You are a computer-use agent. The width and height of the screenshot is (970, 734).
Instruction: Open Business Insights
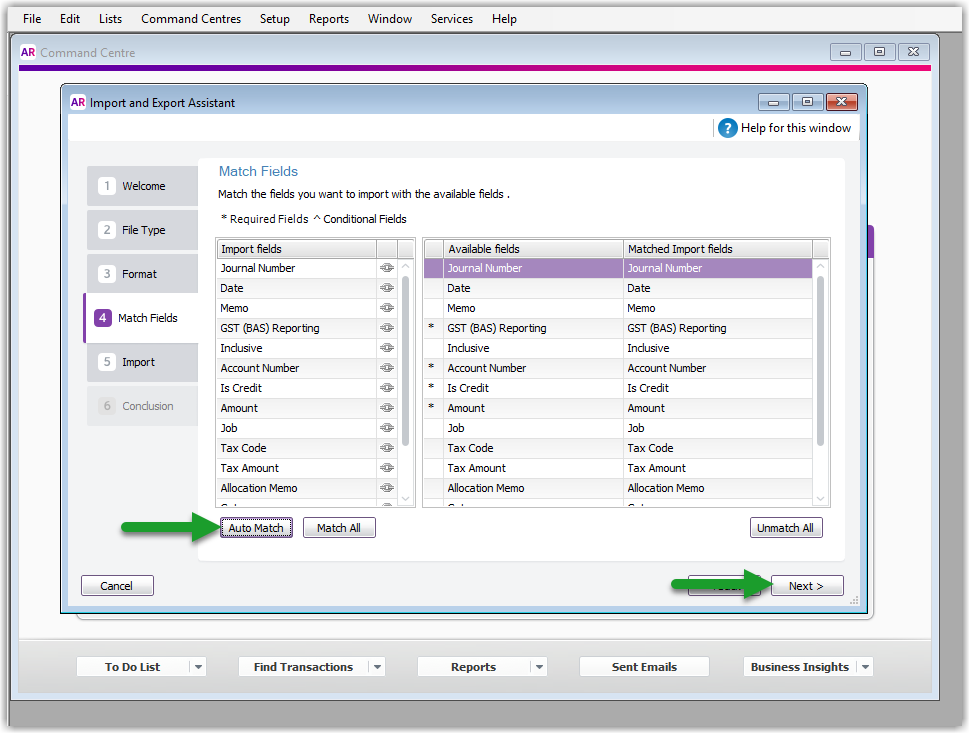799,667
